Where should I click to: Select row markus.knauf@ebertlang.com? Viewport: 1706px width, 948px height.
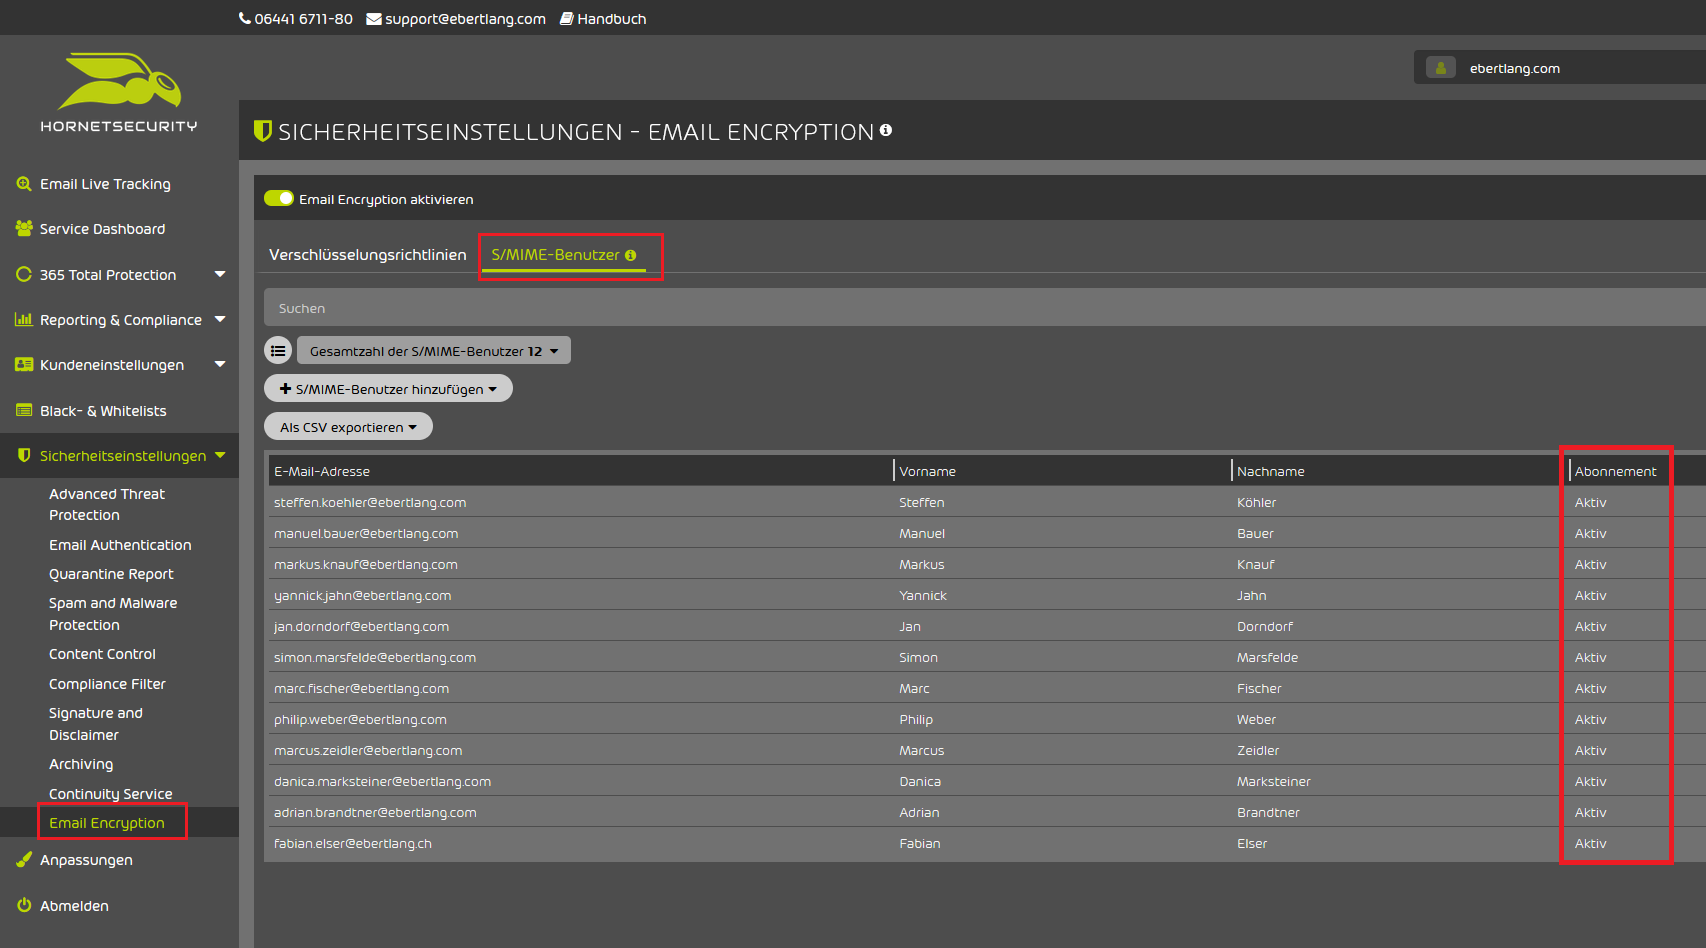(987, 564)
